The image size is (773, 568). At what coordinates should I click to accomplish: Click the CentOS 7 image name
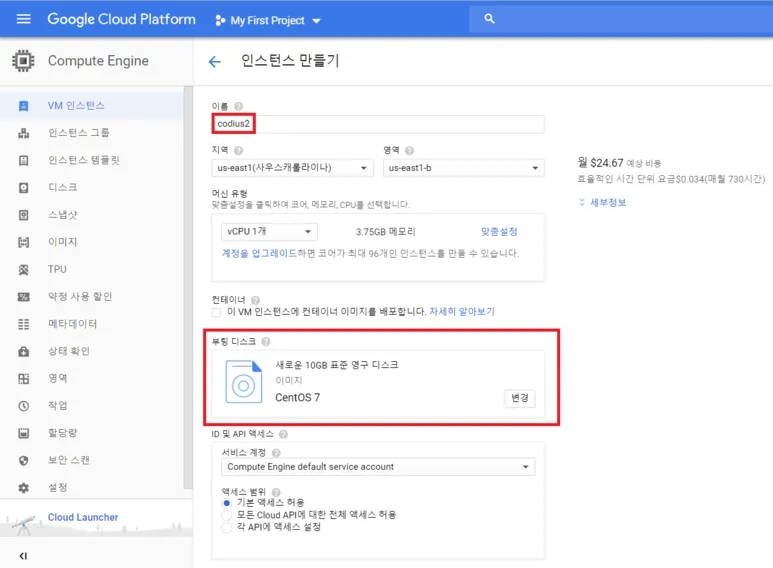[x=297, y=397]
